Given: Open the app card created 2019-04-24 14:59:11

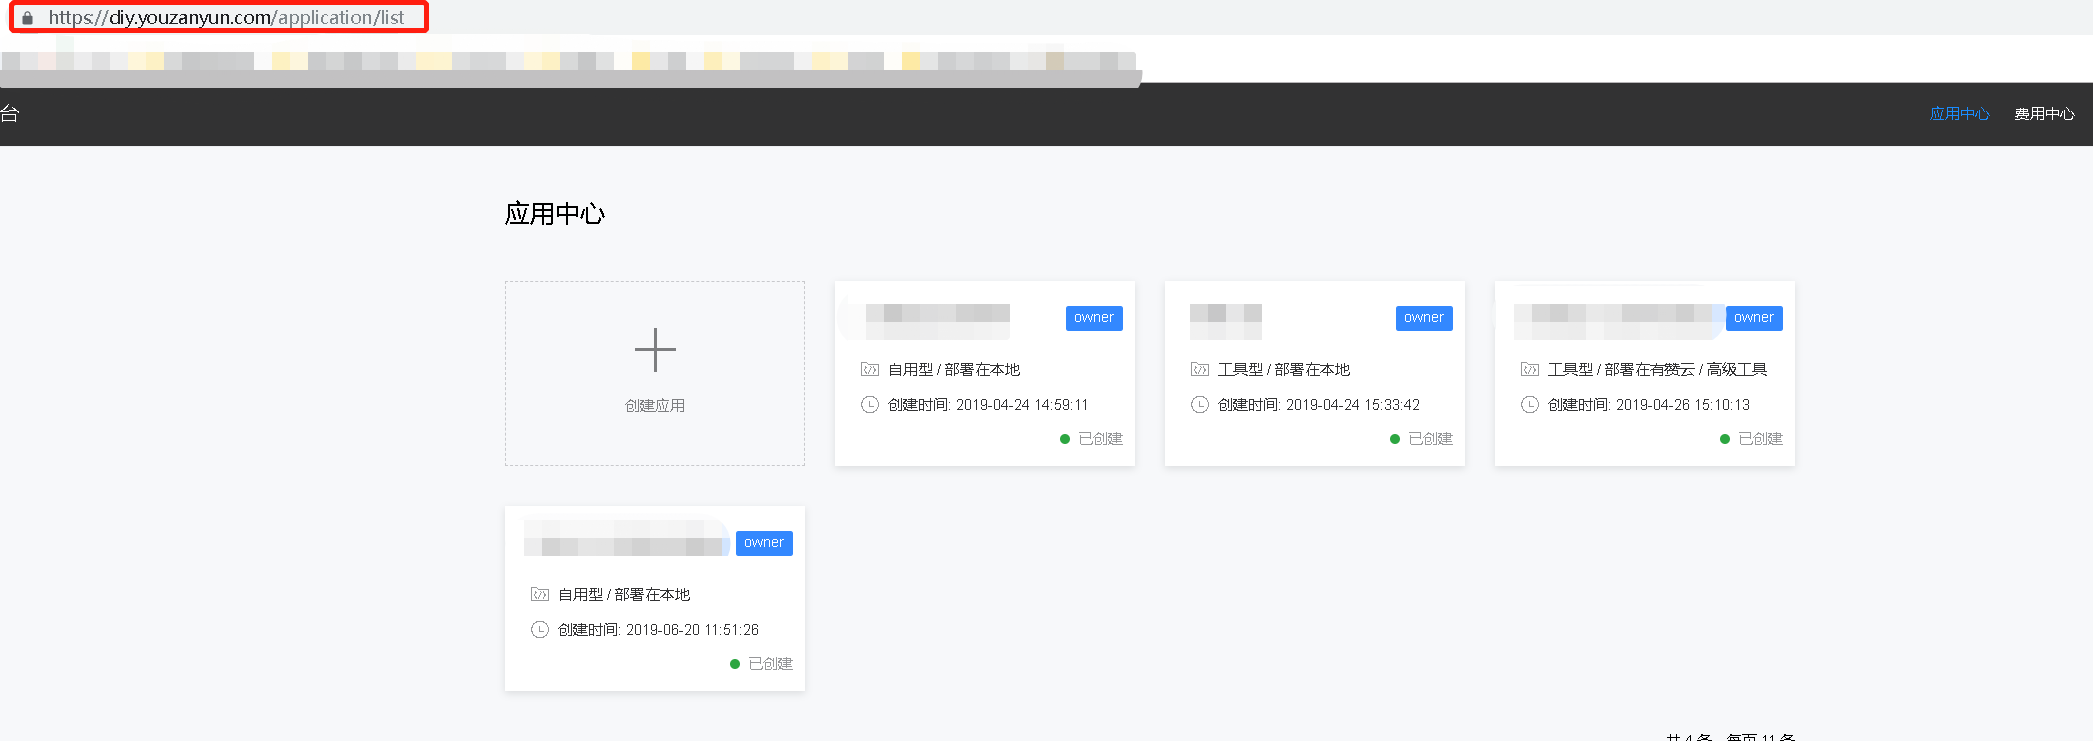Looking at the screenshot, I should click(x=985, y=373).
